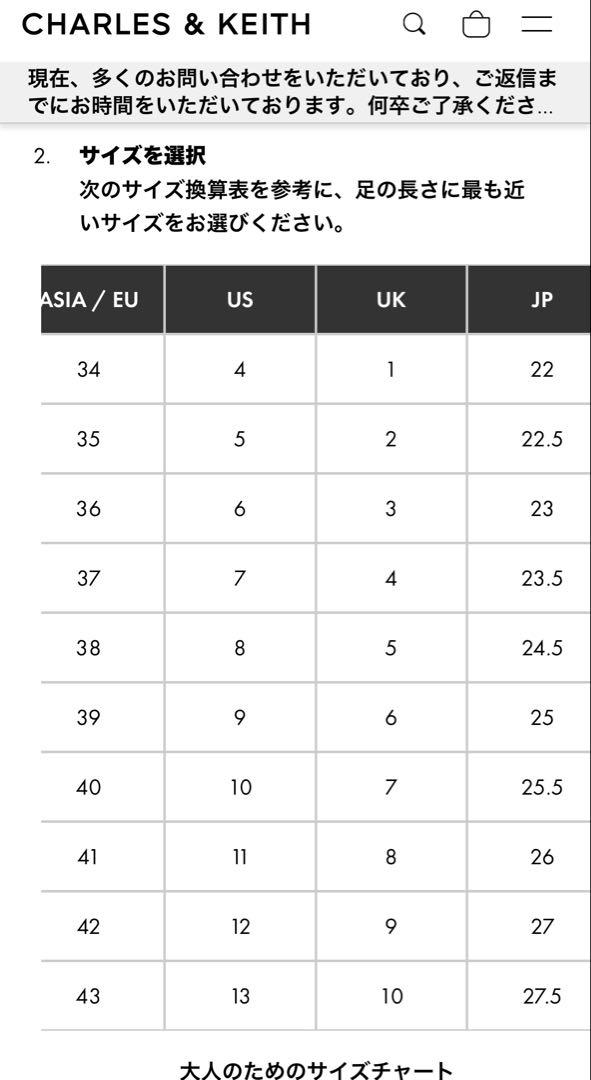The image size is (591, 1080).
Task: Click the JP size 27 cell
Action: tap(529, 926)
